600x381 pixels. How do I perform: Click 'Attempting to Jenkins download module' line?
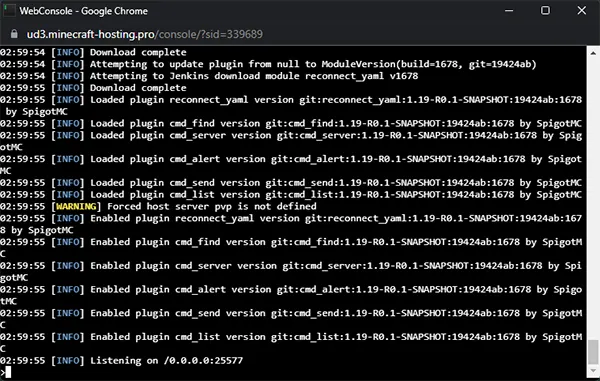209,76
